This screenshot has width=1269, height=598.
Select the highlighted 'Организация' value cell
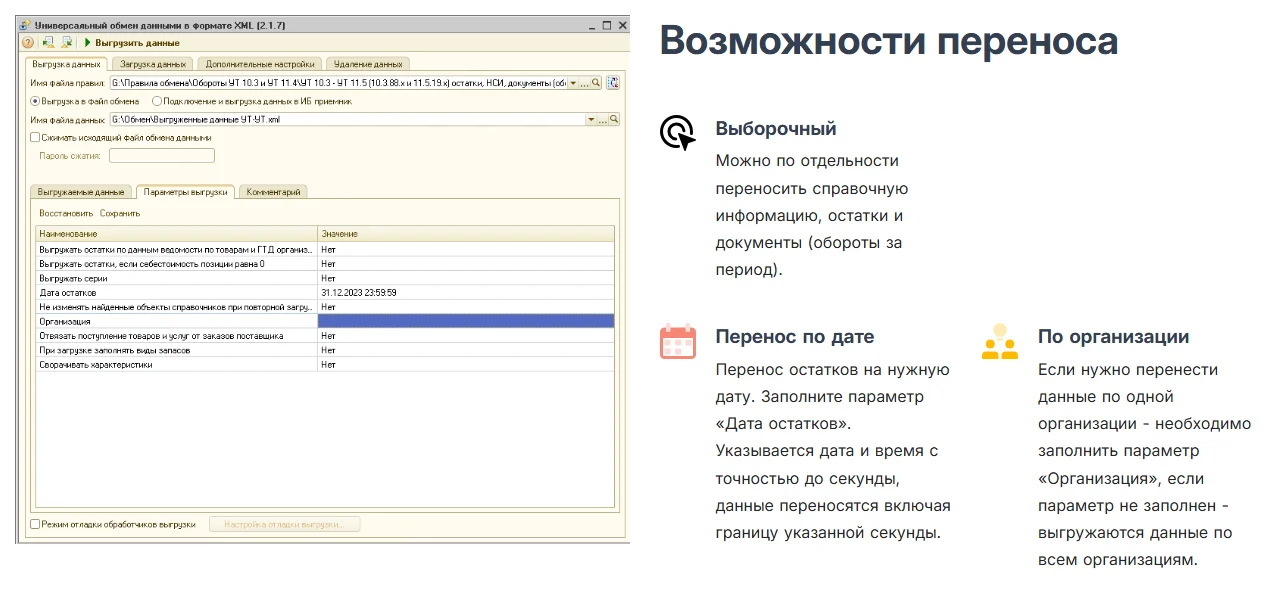(465, 321)
